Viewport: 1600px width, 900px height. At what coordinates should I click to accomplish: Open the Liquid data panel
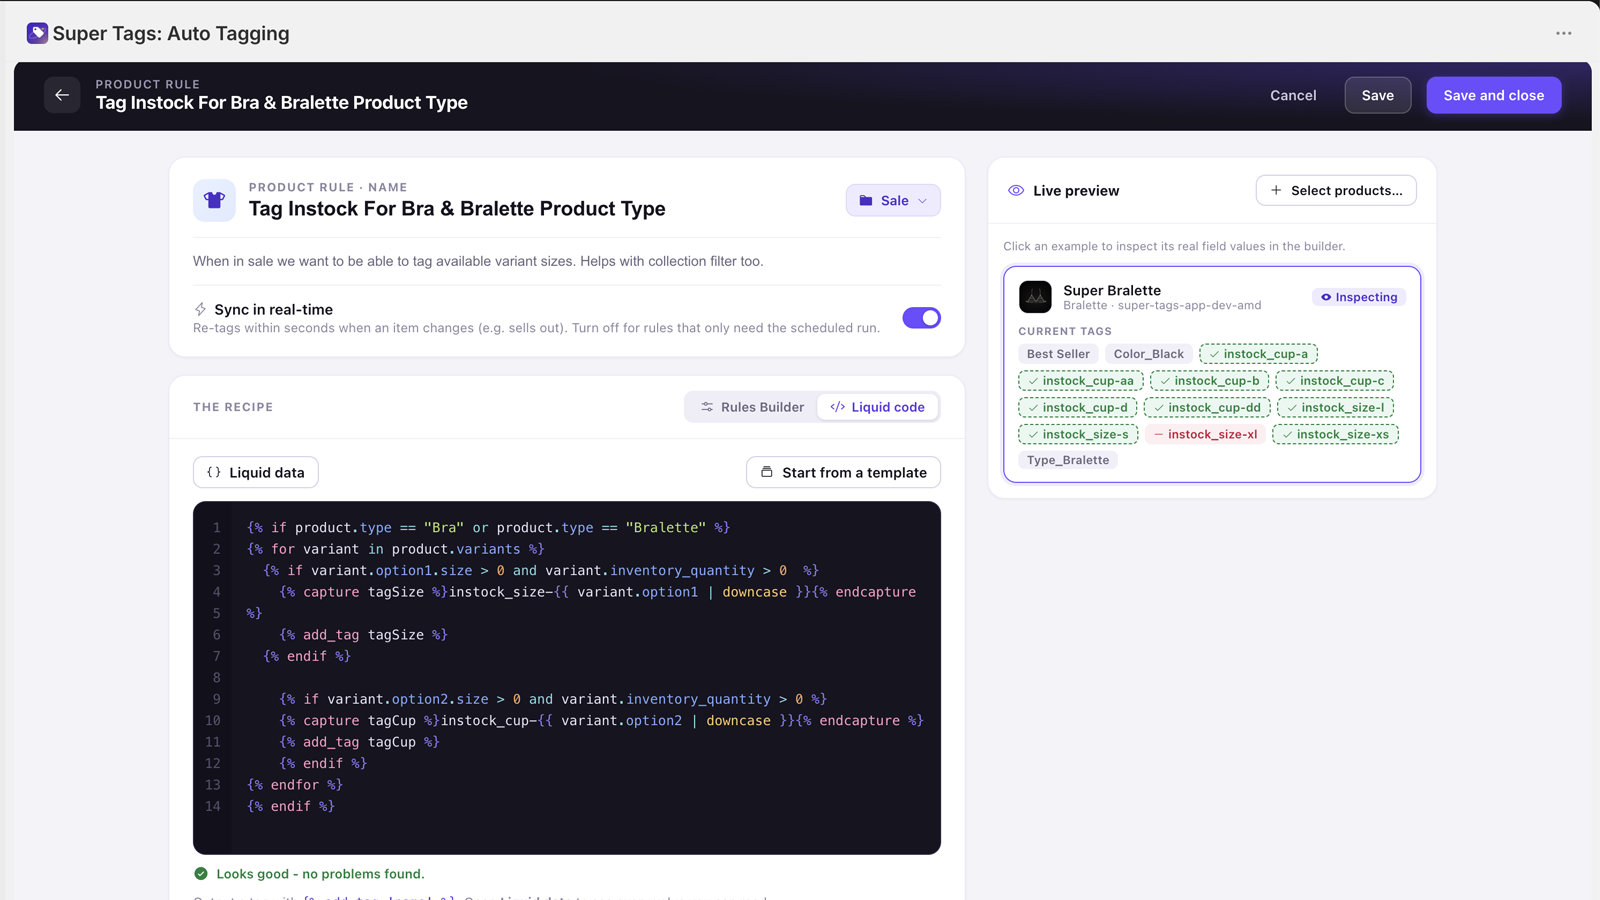tap(256, 472)
